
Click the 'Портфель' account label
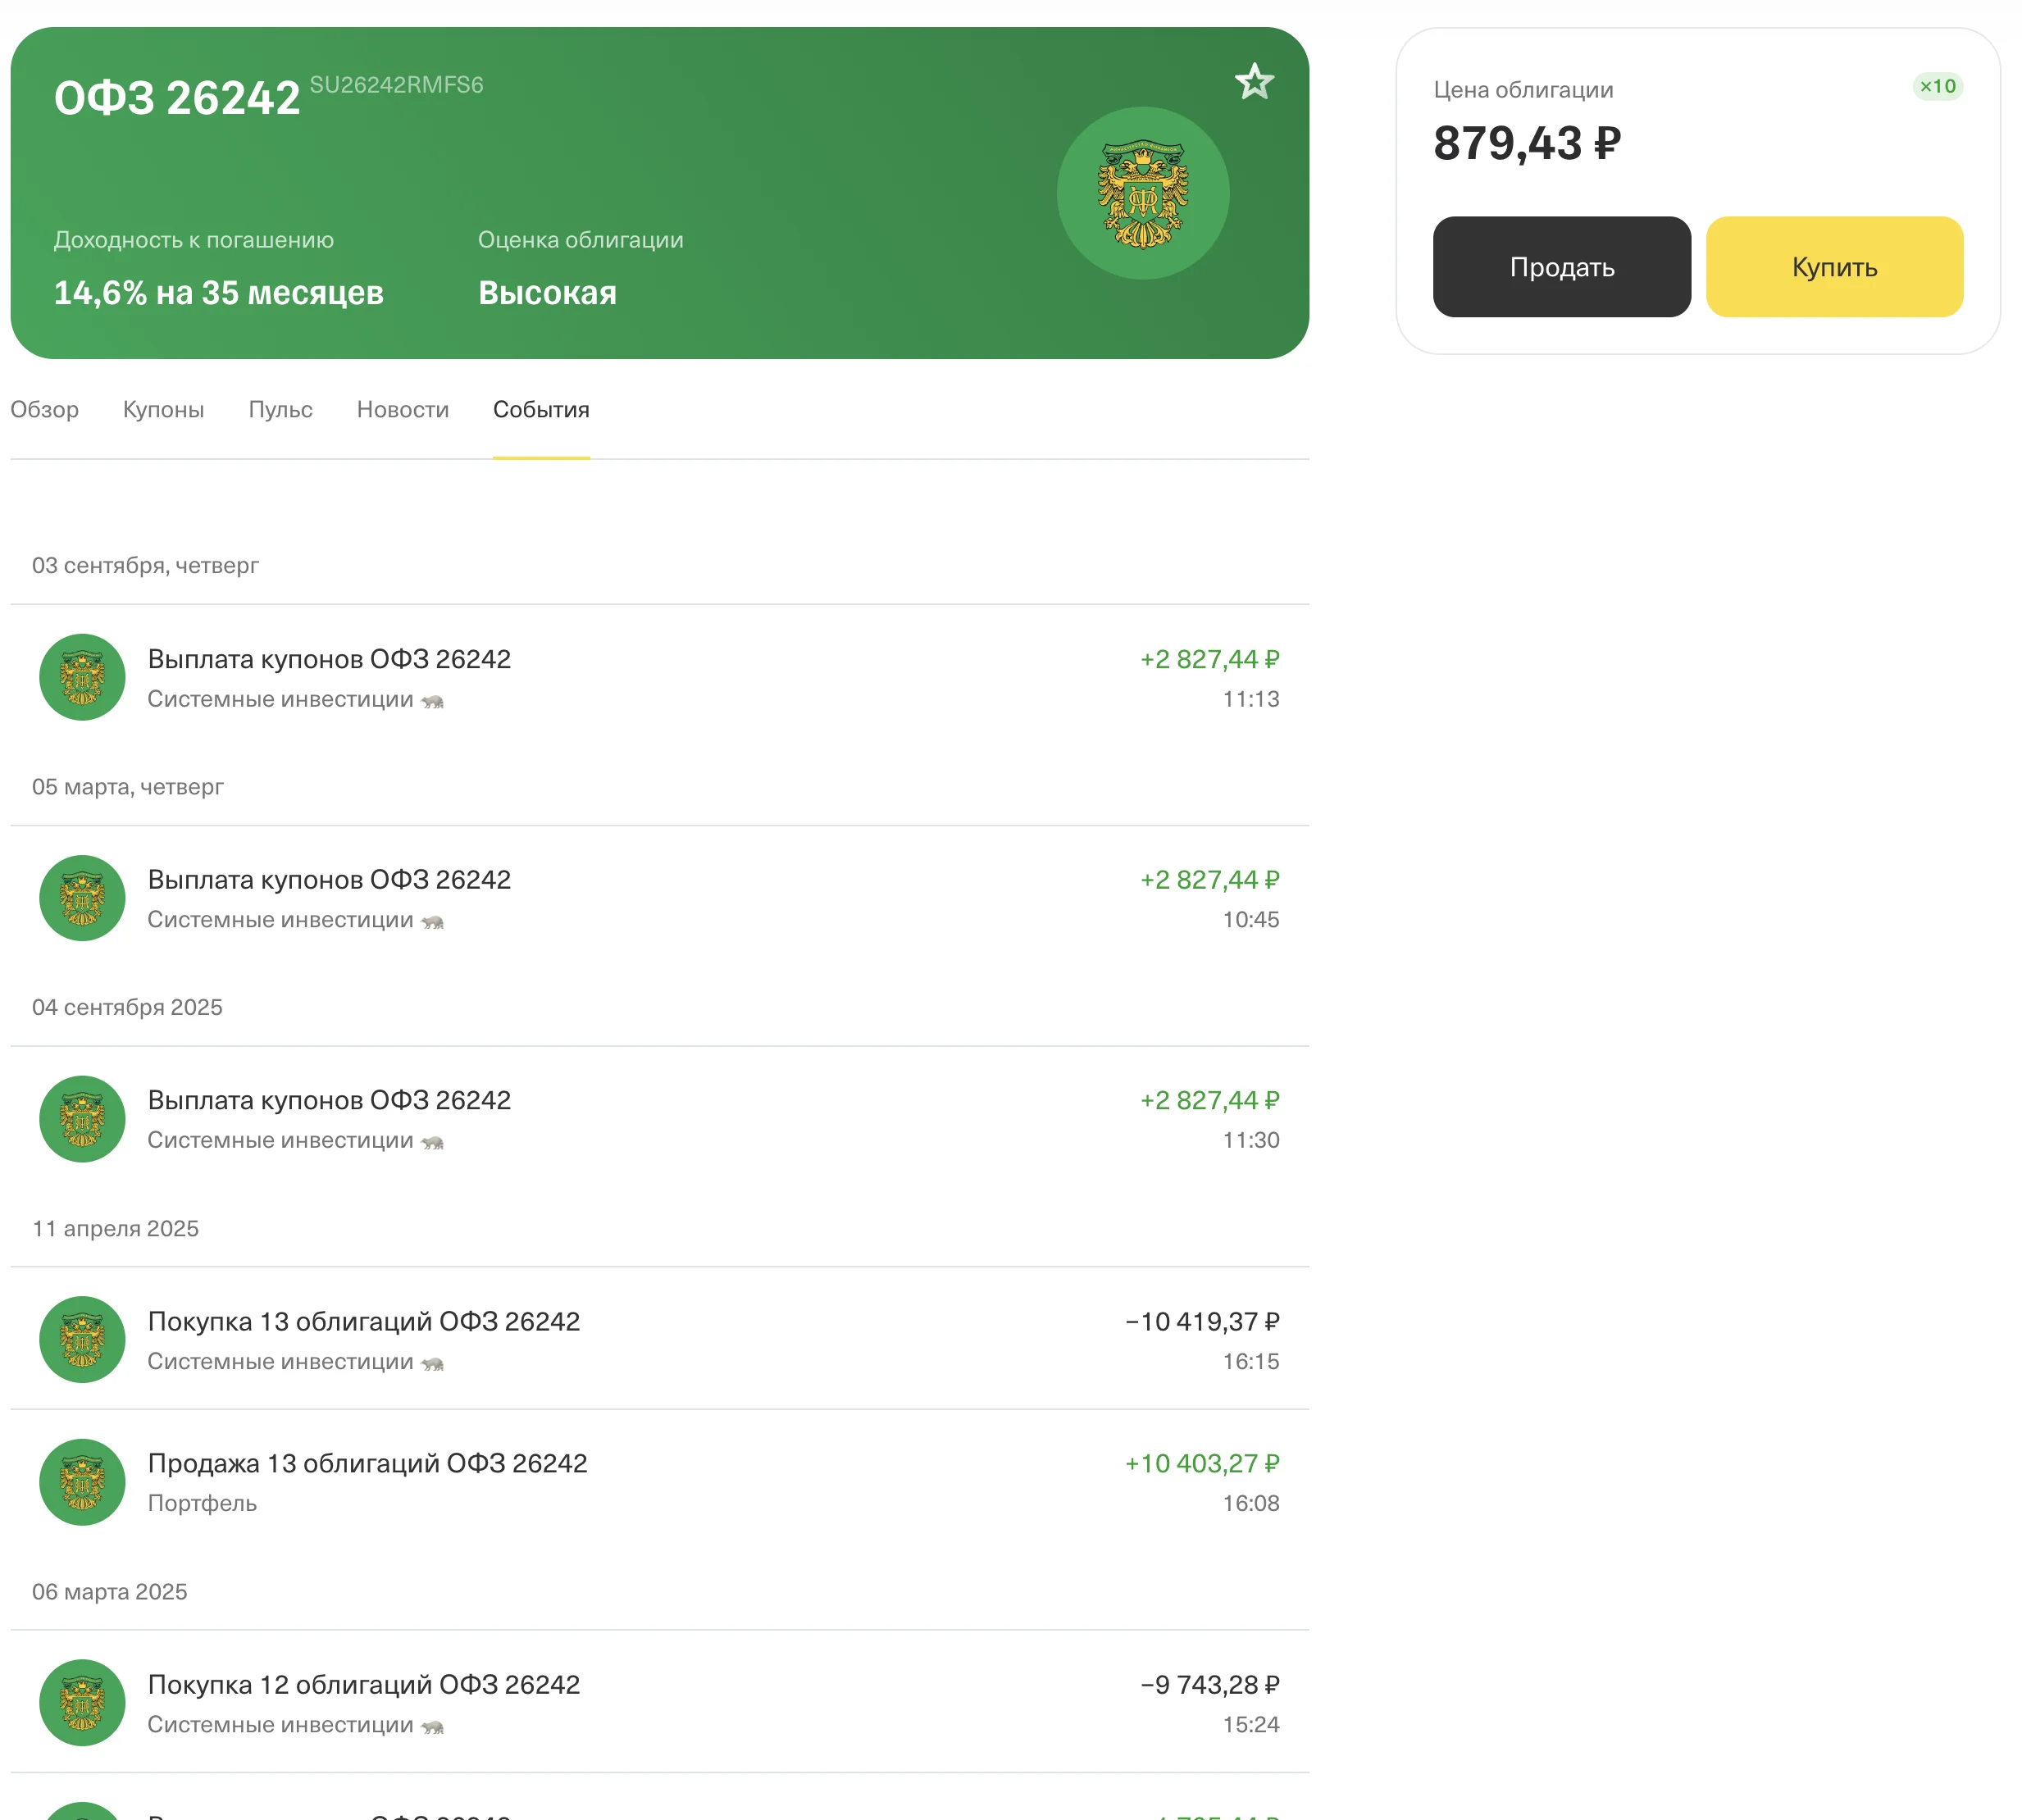[x=202, y=1503]
